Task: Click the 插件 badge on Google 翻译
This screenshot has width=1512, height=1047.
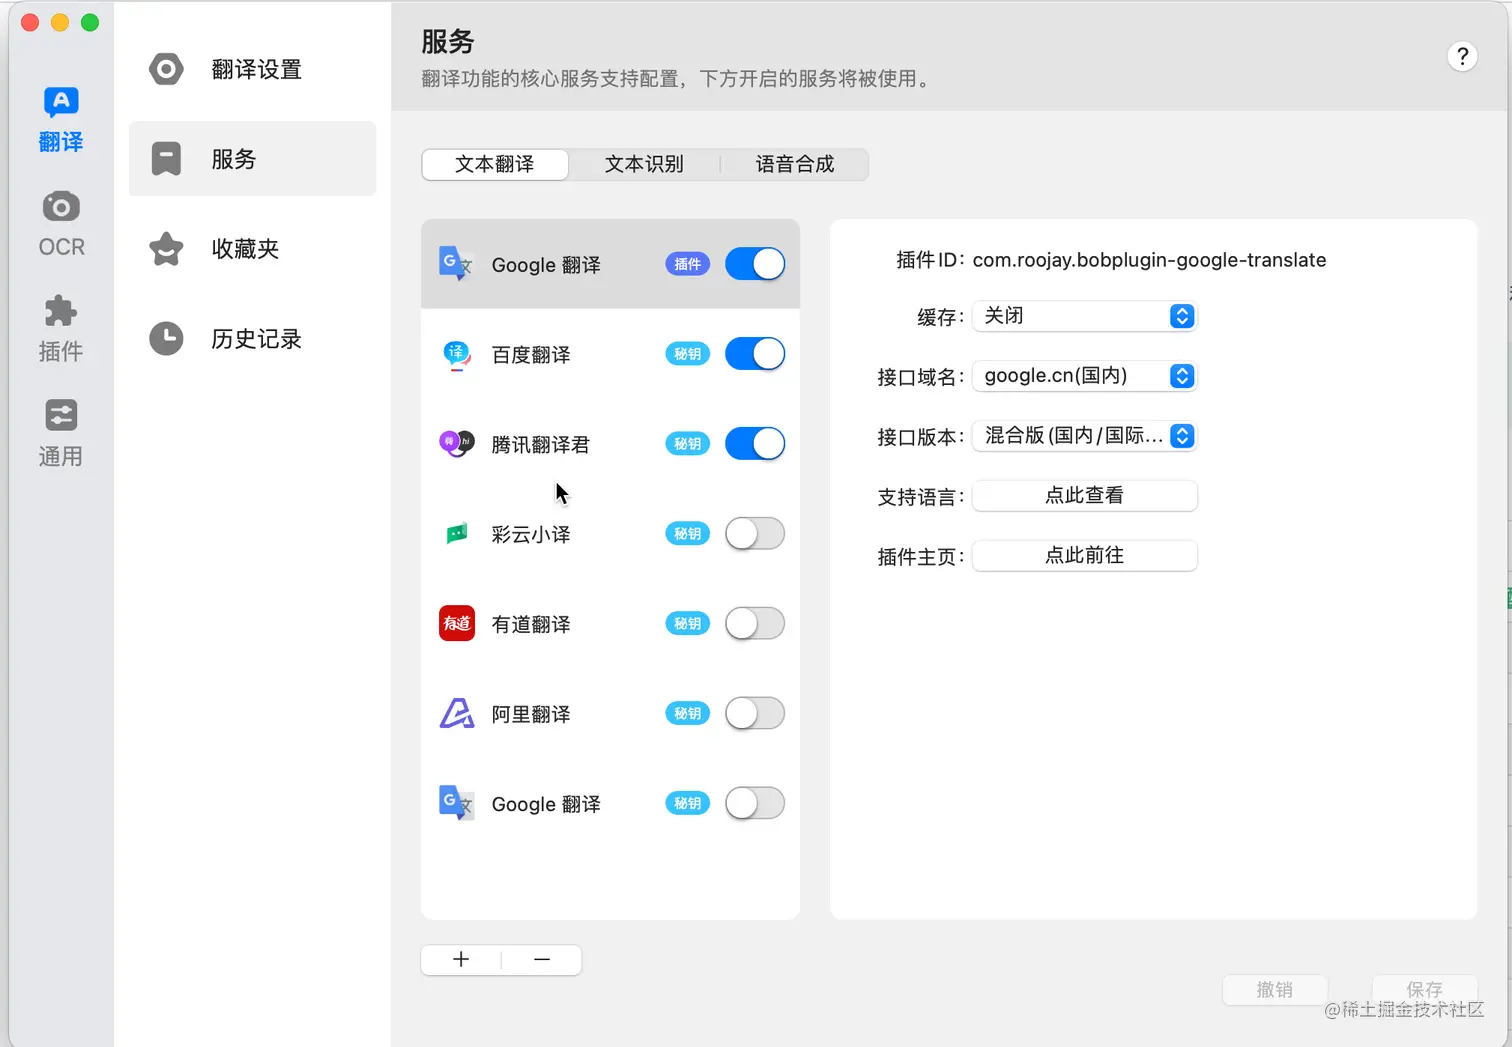Action: point(687,264)
